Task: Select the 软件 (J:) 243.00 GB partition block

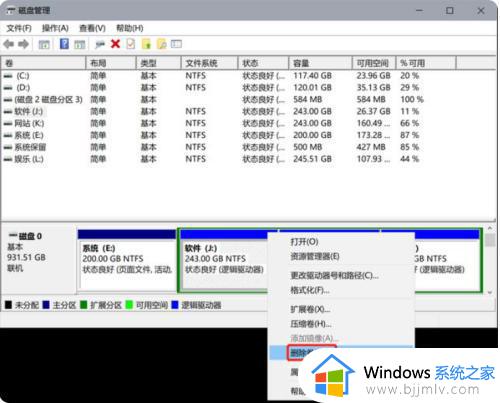Action: 224,260
